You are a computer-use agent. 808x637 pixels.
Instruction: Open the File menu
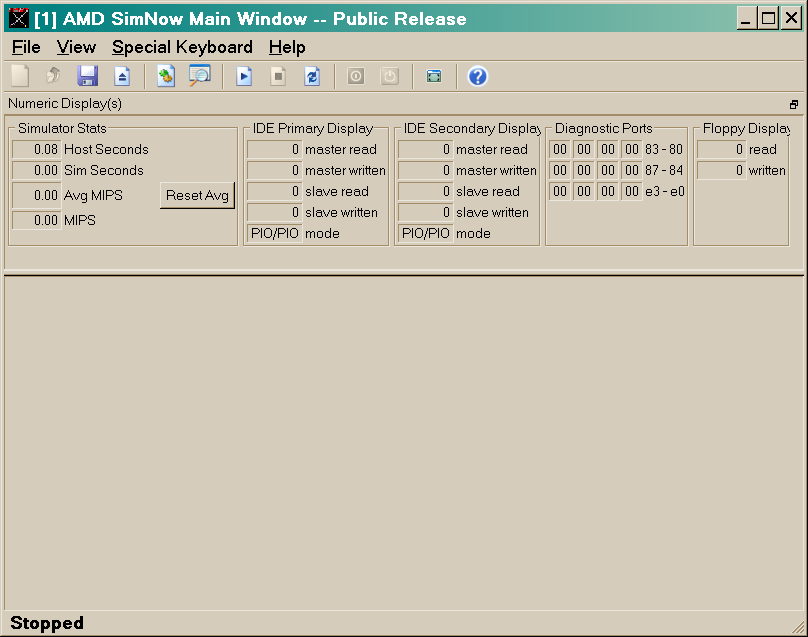click(x=26, y=47)
